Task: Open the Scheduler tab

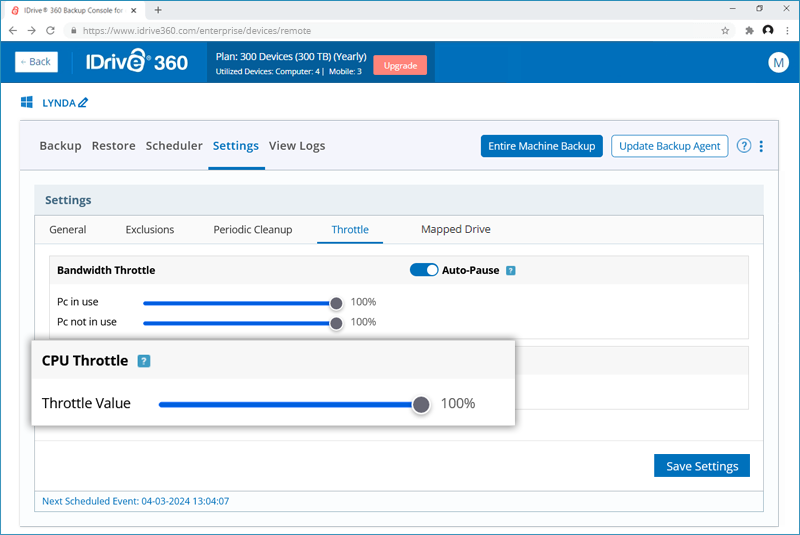Action: click(174, 146)
